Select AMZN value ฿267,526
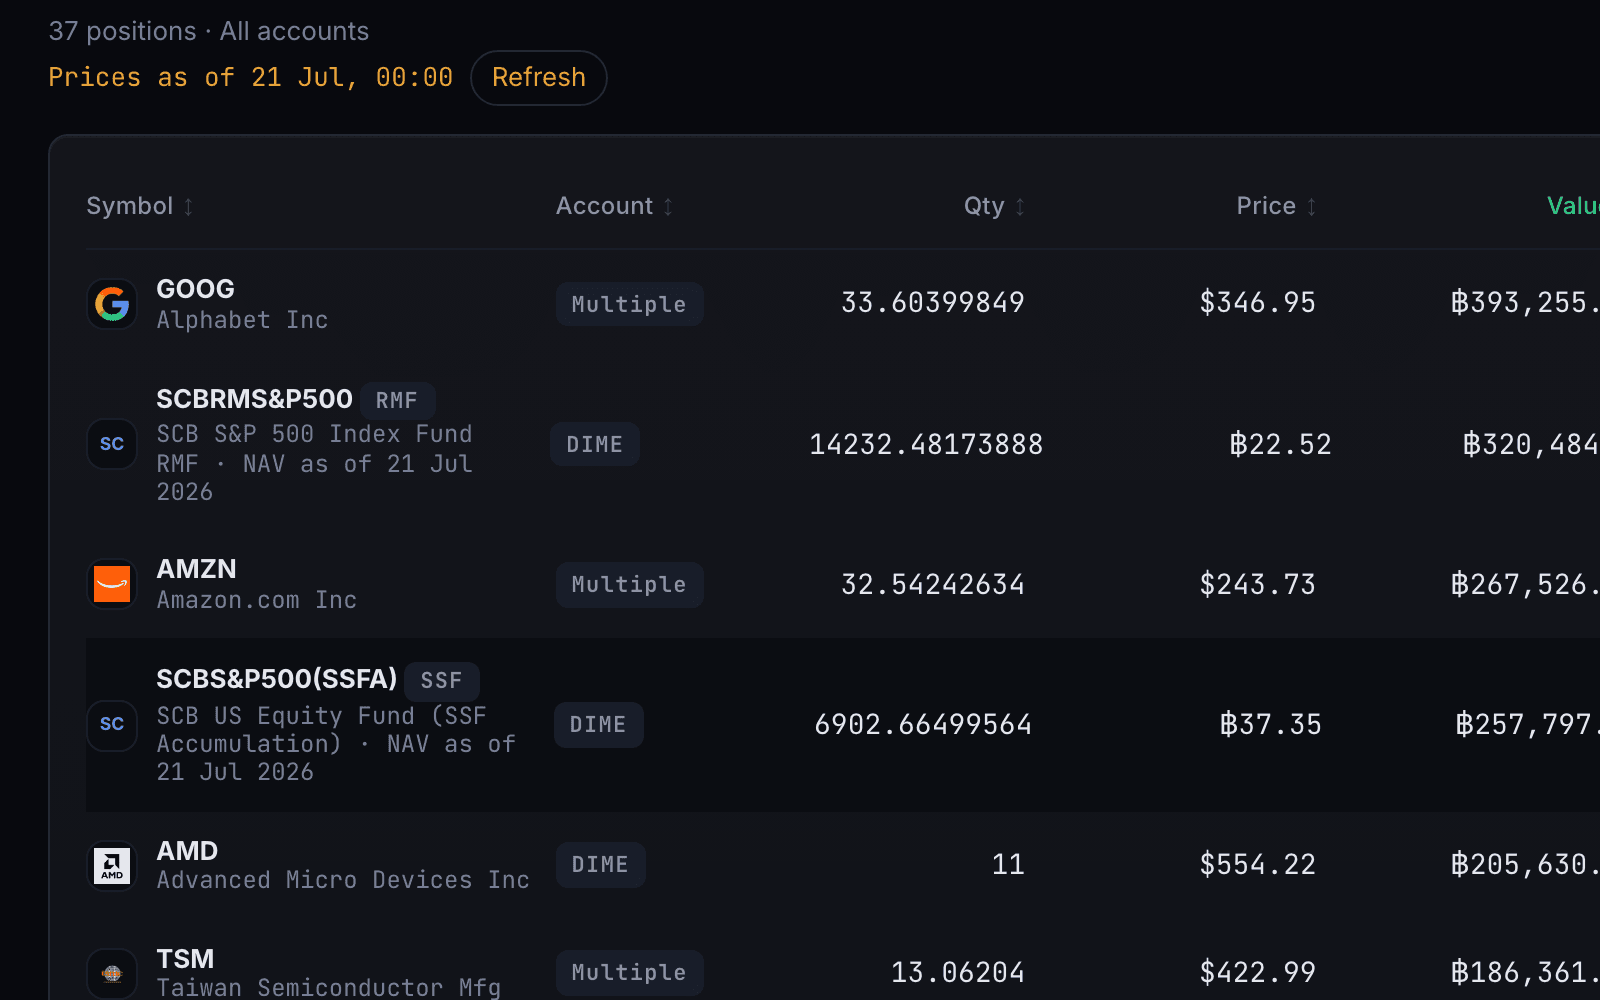Viewport: 1600px width, 1000px height. coord(1525,584)
